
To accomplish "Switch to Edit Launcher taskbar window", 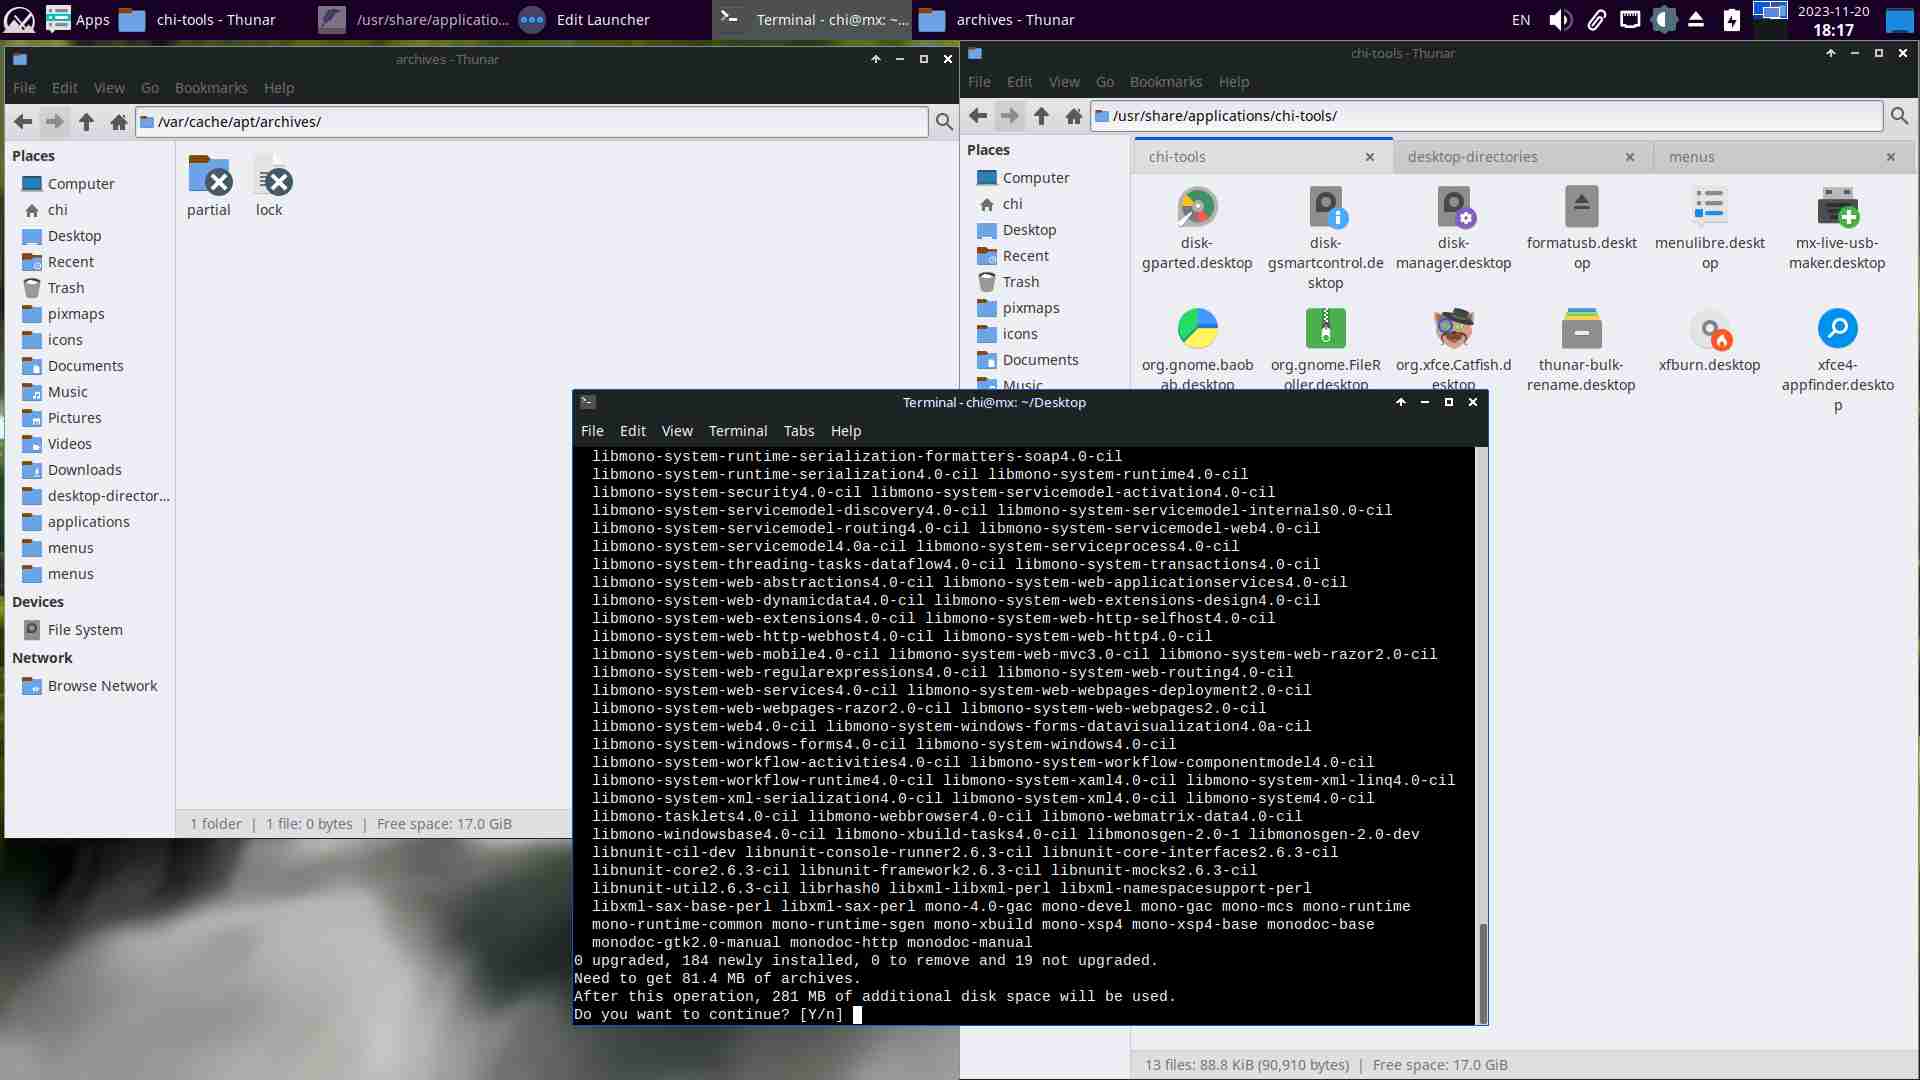I will point(602,20).
